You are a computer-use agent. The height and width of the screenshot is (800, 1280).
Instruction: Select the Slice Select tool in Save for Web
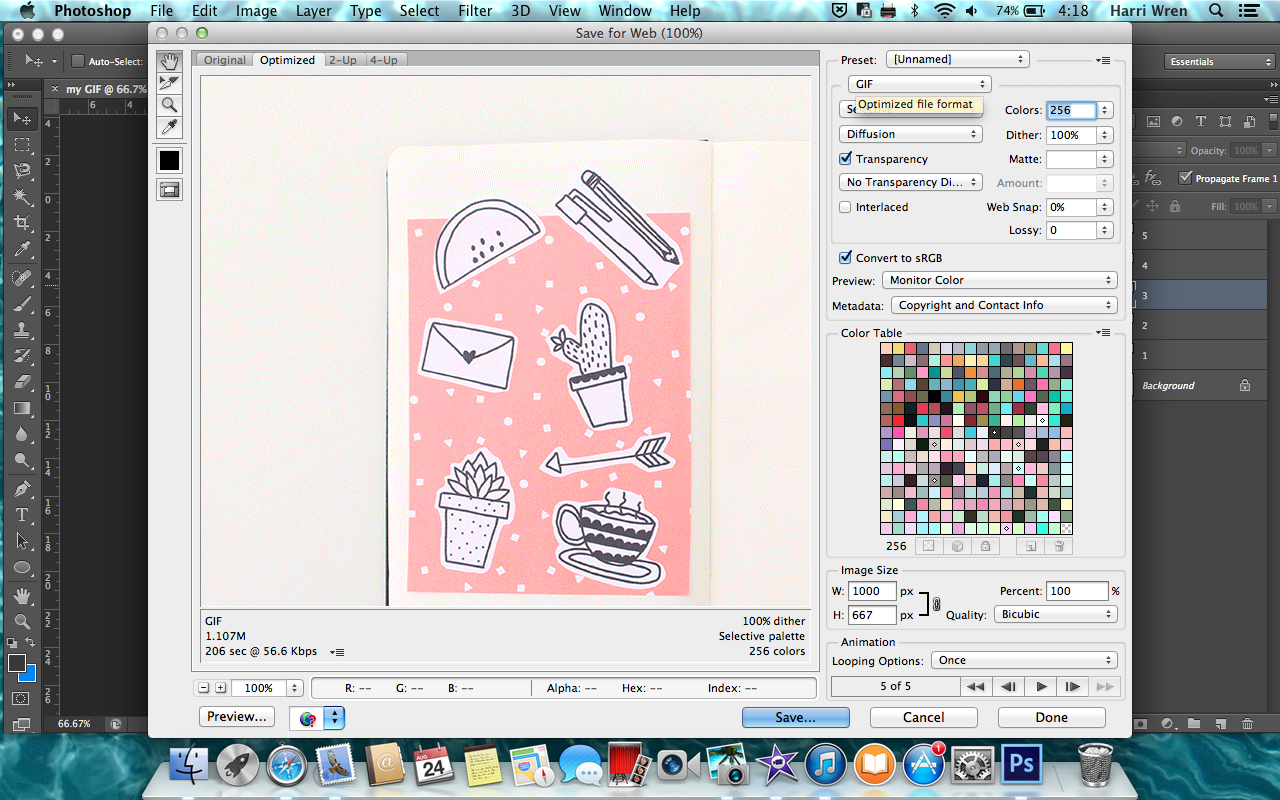pyautogui.click(x=169, y=83)
